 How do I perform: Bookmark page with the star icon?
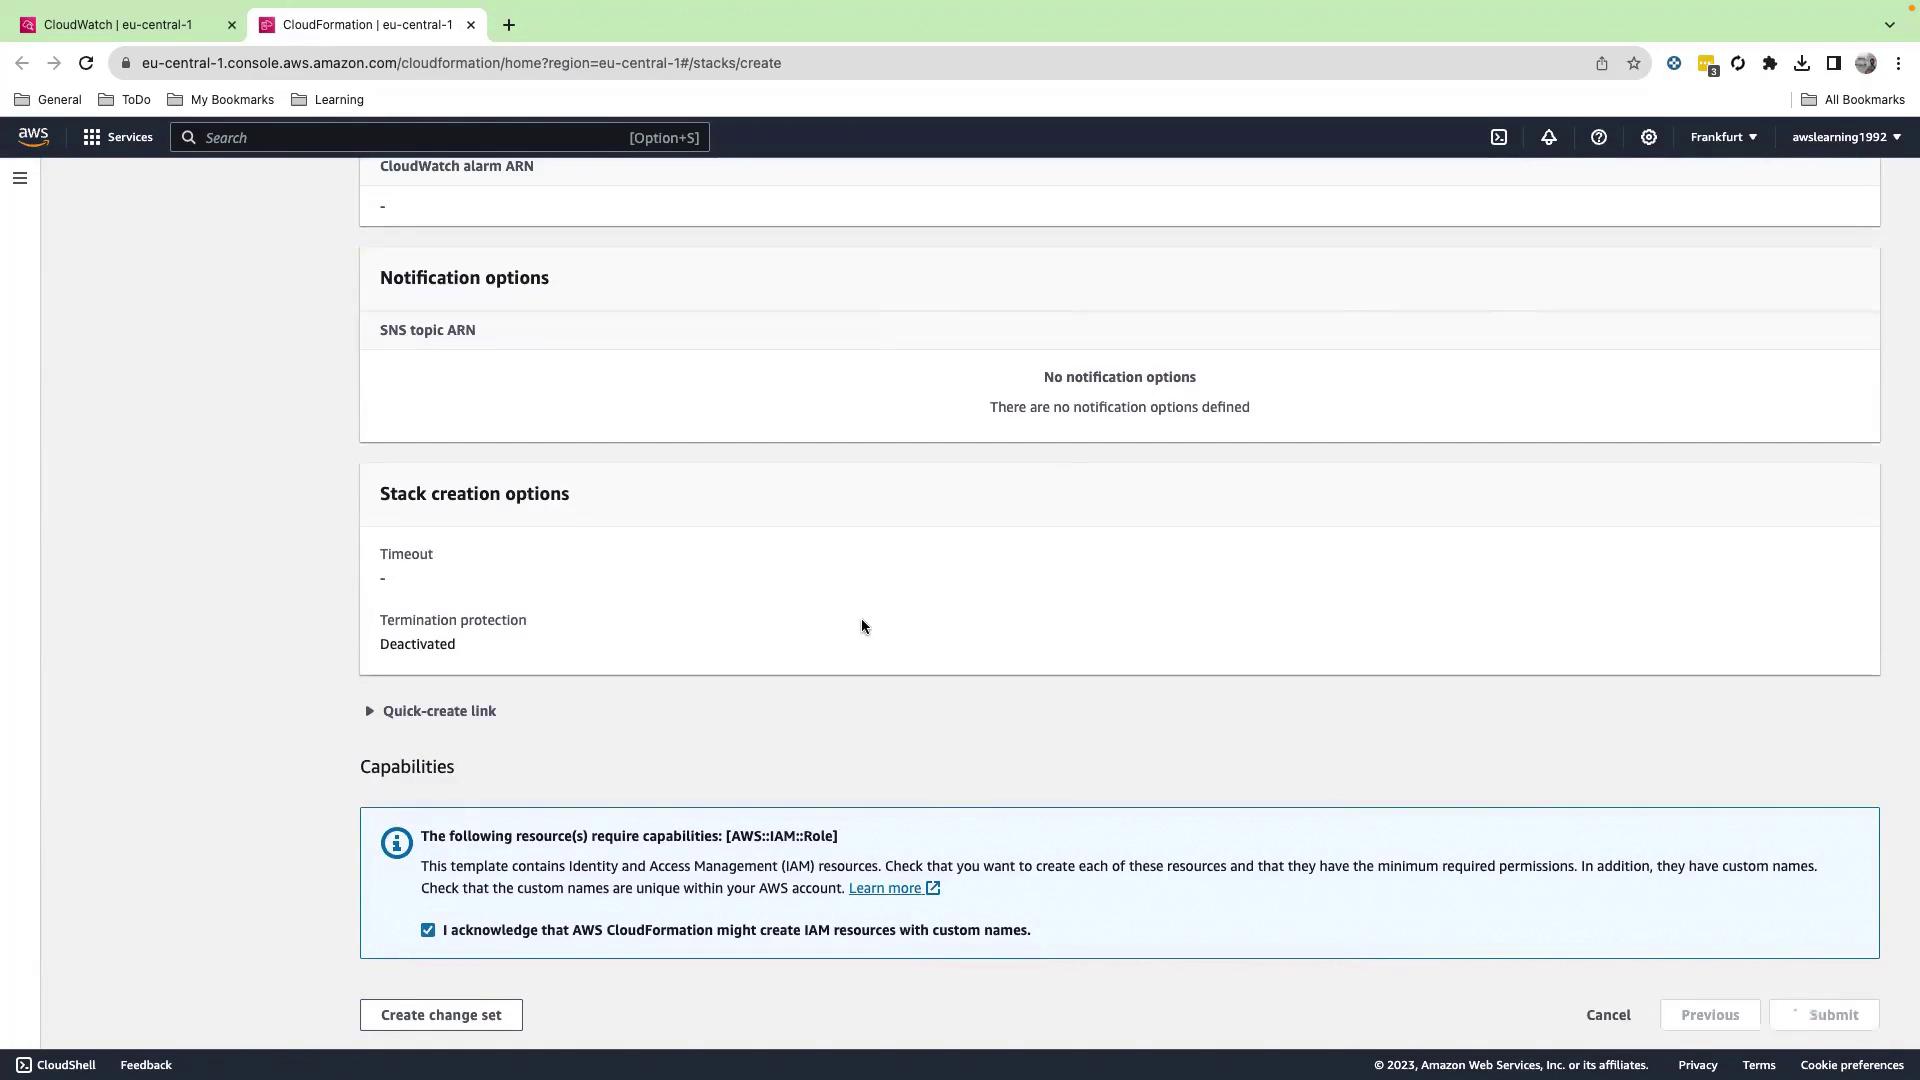point(1633,63)
